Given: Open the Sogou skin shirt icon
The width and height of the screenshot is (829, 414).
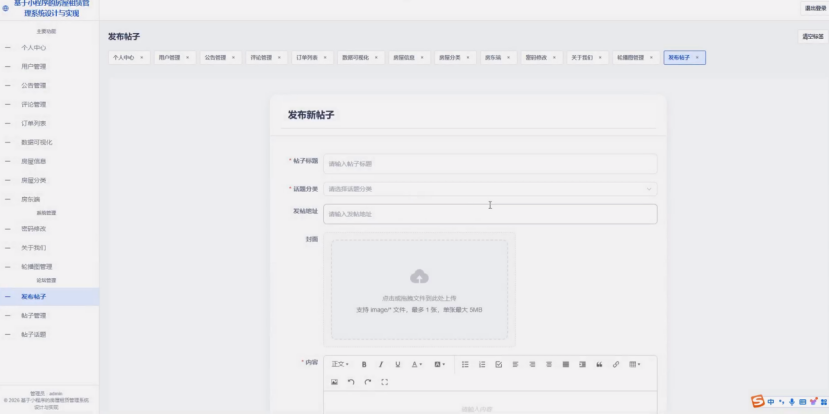Looking at the screenshot, I should pyautogui.click(x=813, y=402).
